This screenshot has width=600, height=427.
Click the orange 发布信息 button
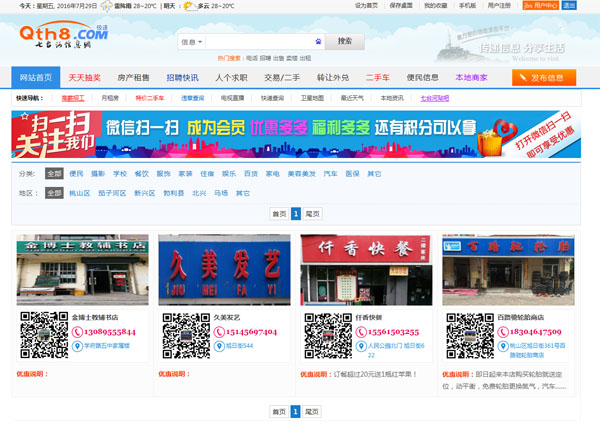point(545,77)
